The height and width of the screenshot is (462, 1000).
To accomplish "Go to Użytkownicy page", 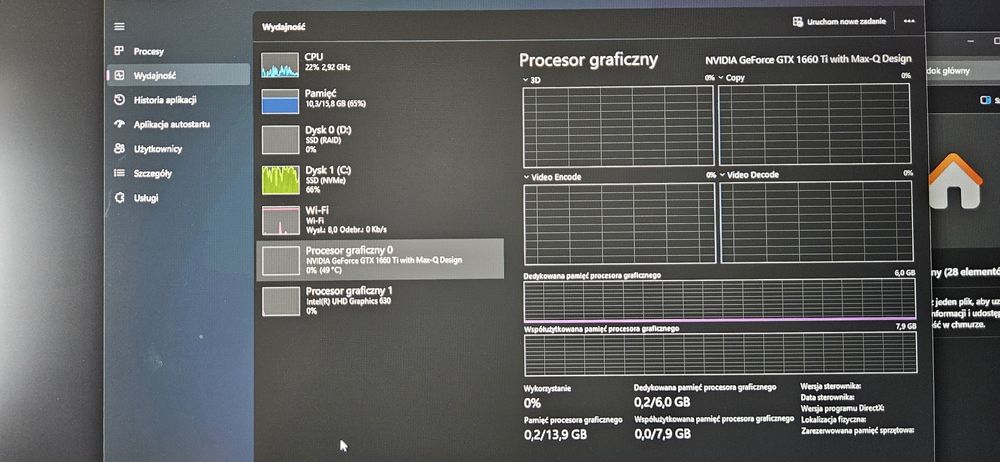I will click(158, 149).
